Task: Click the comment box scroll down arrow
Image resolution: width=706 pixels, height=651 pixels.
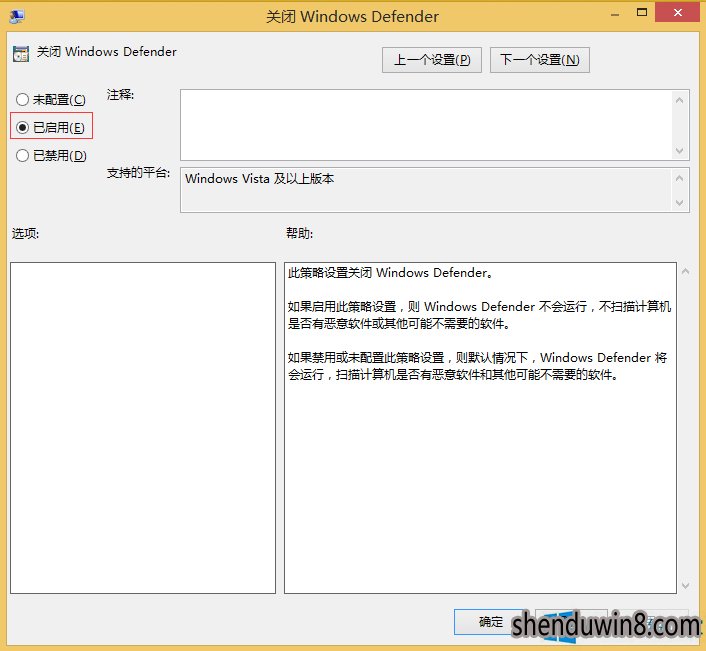Action: tap(679, 150)
